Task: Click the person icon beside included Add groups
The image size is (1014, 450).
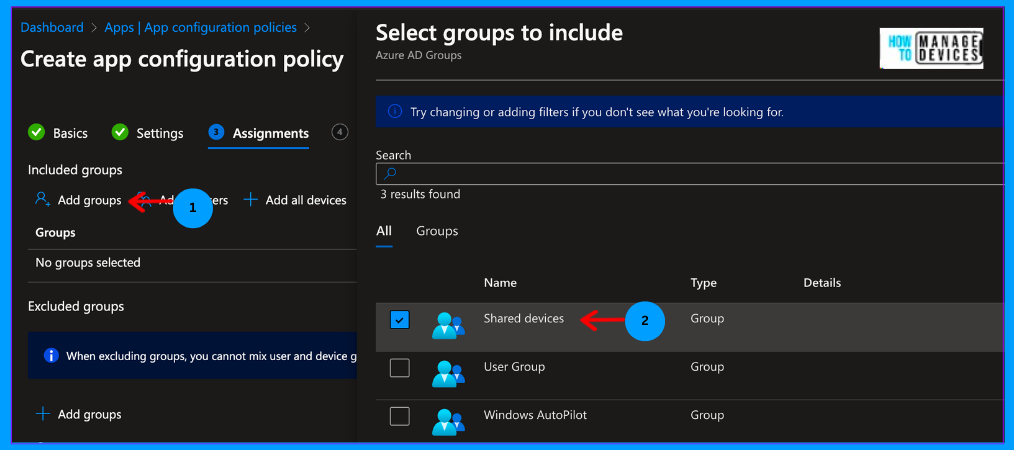Action: pos(43,200)
